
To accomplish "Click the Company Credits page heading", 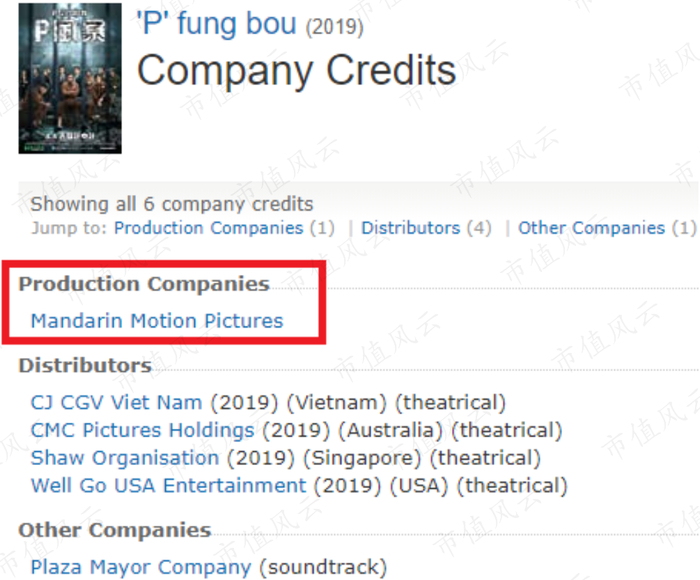I will pos(296,70).
